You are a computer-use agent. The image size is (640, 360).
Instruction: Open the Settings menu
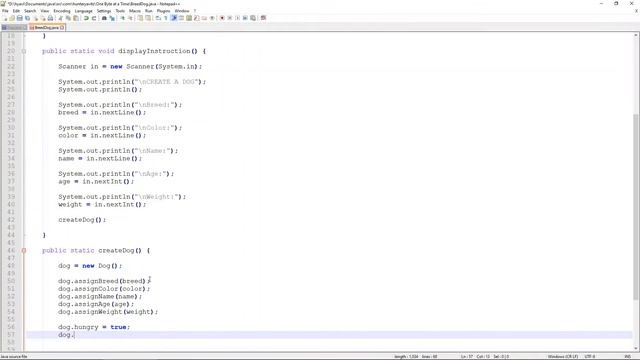104,11
